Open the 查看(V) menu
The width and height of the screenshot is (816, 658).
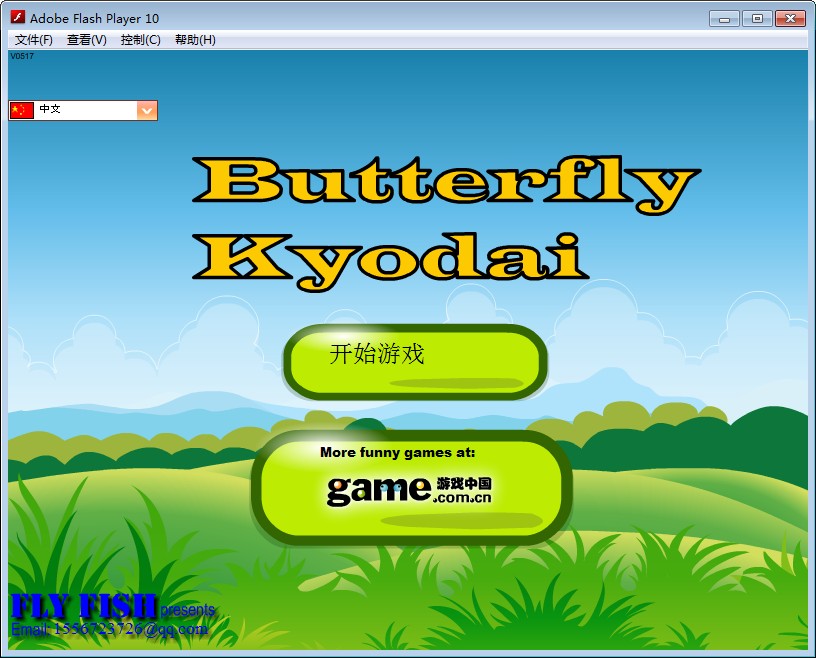86,40
